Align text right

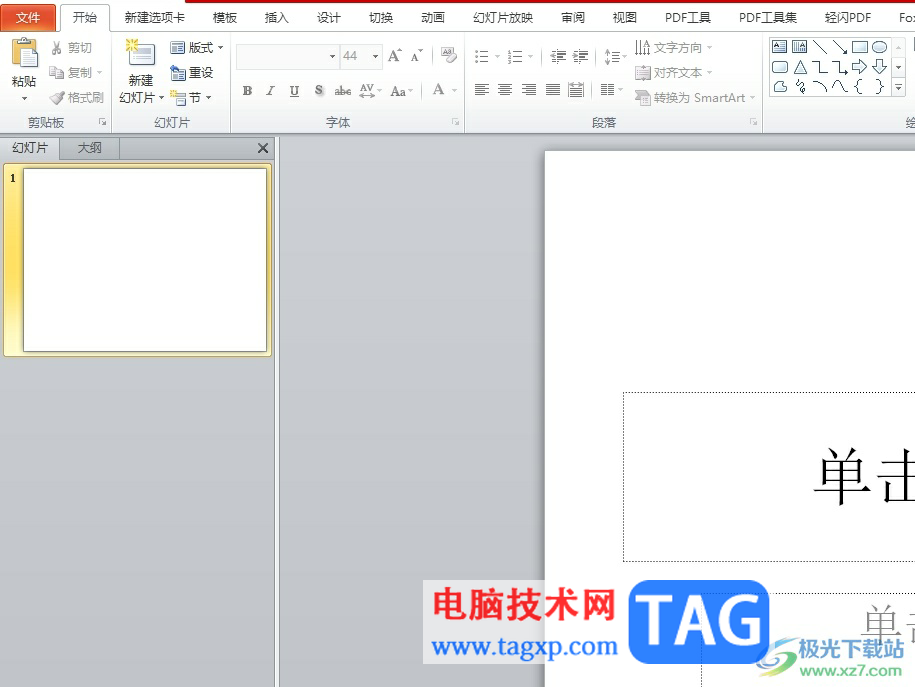pos(529,89)
